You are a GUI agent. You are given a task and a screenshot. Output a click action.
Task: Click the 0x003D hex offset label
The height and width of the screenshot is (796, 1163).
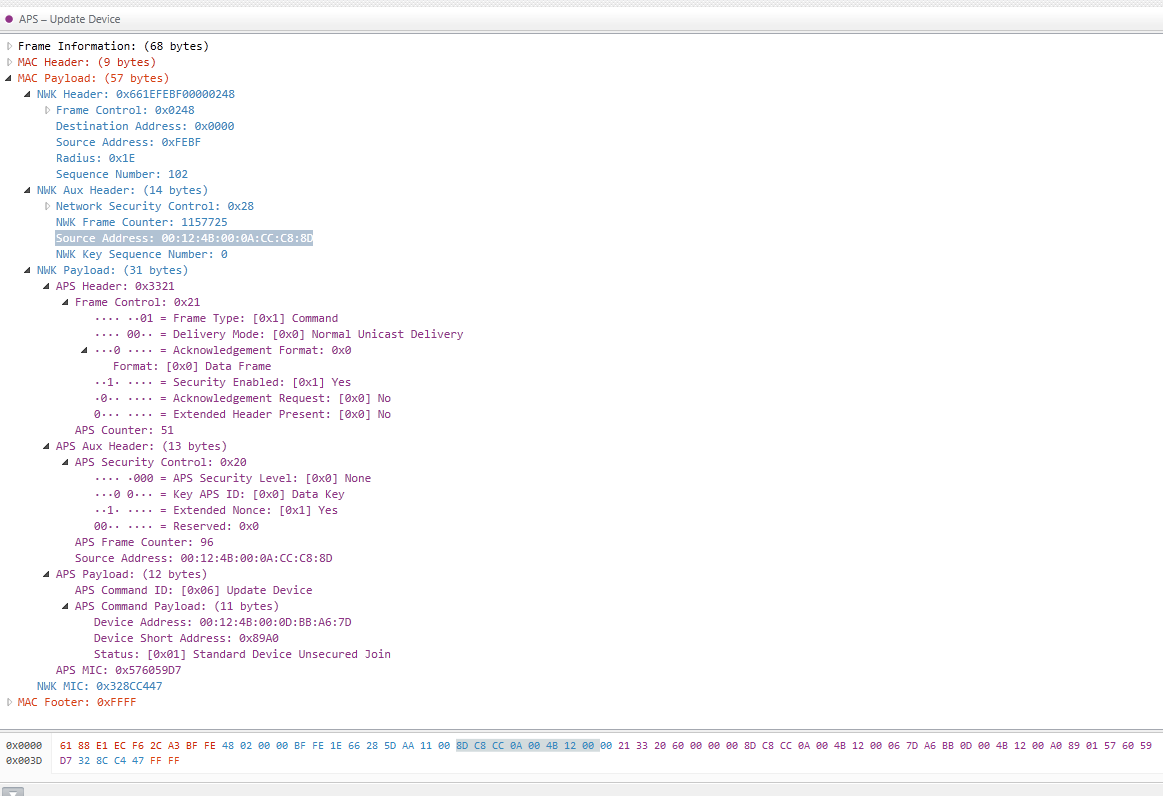coord(24,760)
